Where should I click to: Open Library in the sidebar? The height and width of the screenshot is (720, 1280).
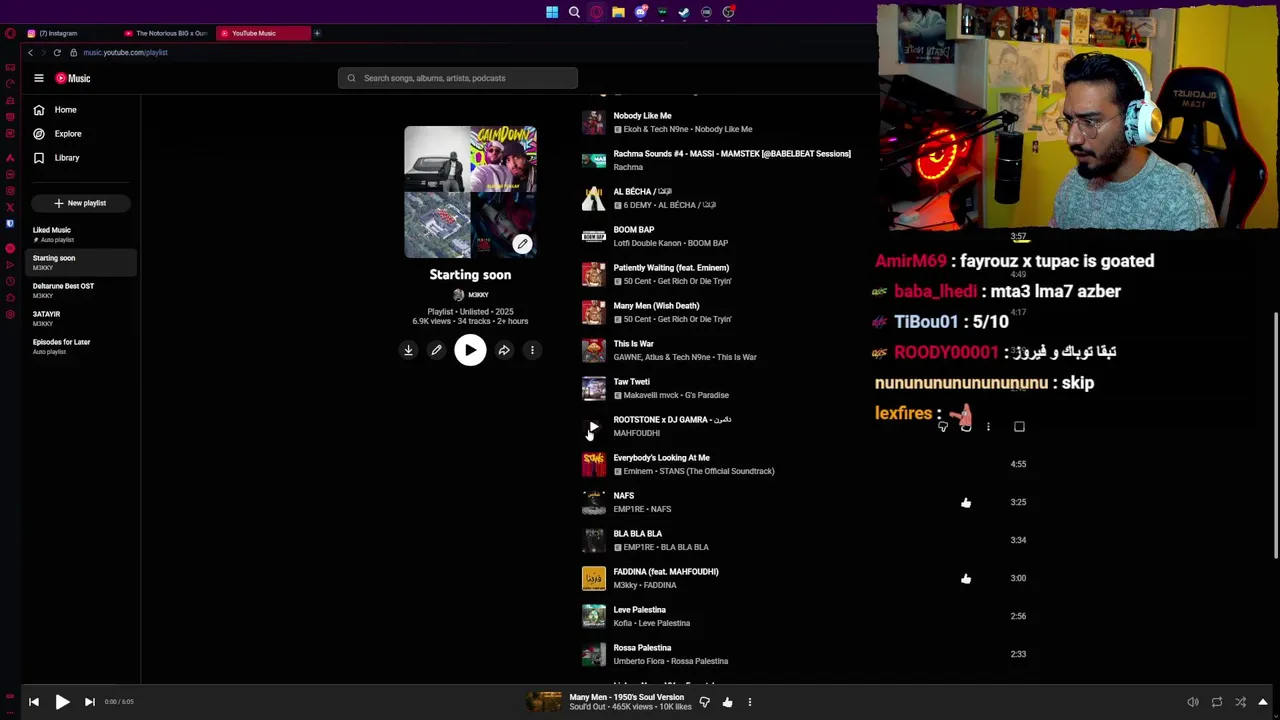pos(66,158)
